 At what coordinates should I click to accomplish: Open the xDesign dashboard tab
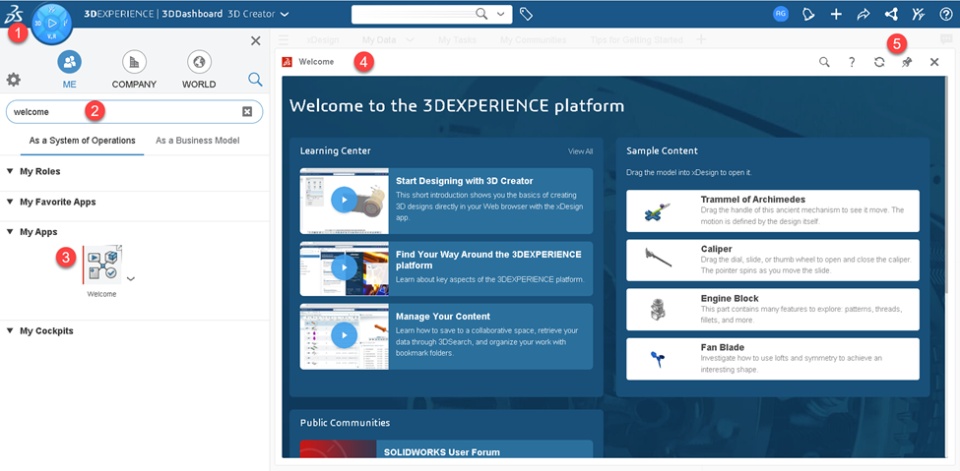coord(323,40)
